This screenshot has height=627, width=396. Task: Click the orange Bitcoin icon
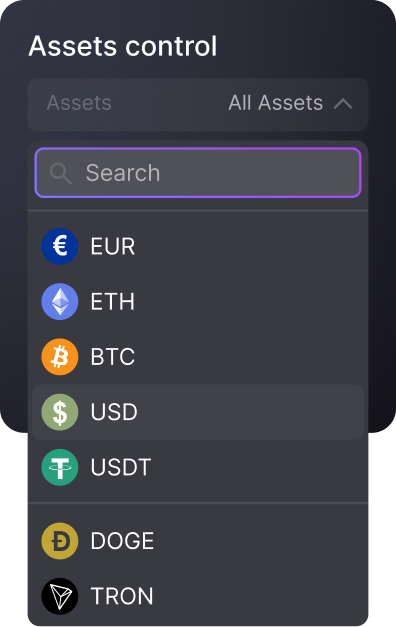60,356
